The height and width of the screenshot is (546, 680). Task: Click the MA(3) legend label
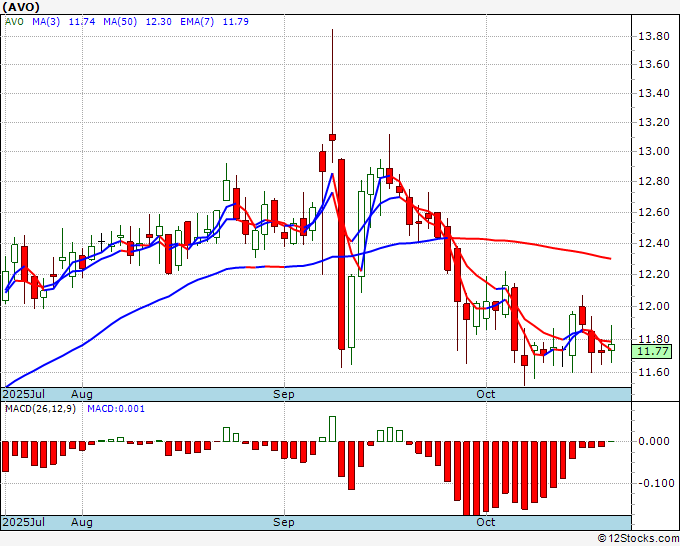(46, 21)
